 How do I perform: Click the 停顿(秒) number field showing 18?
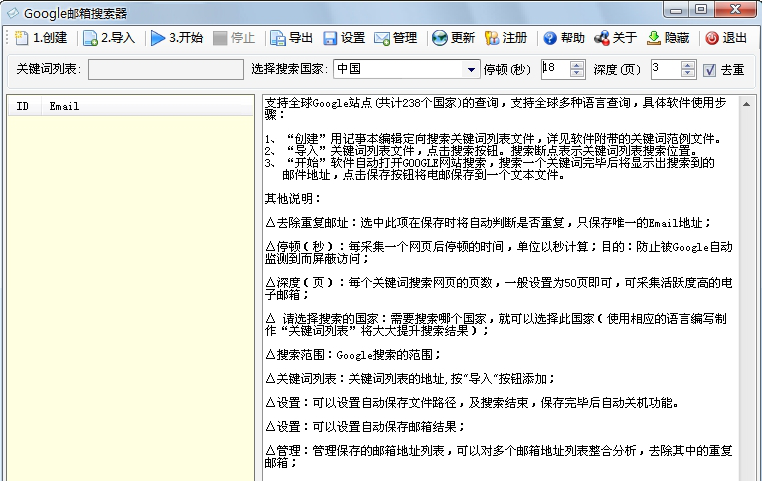556,69
